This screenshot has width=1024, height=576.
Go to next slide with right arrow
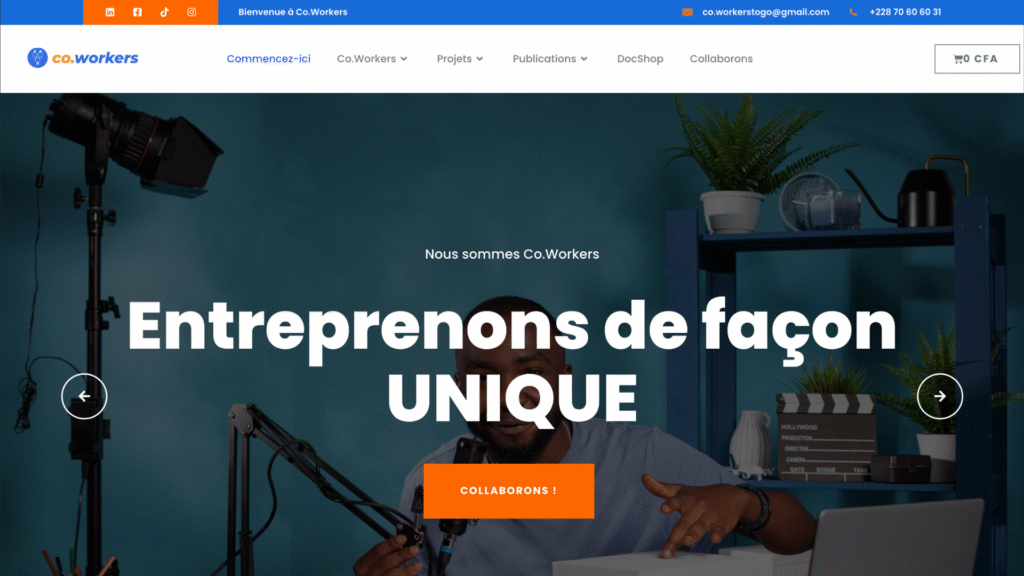tap(940, 396)
